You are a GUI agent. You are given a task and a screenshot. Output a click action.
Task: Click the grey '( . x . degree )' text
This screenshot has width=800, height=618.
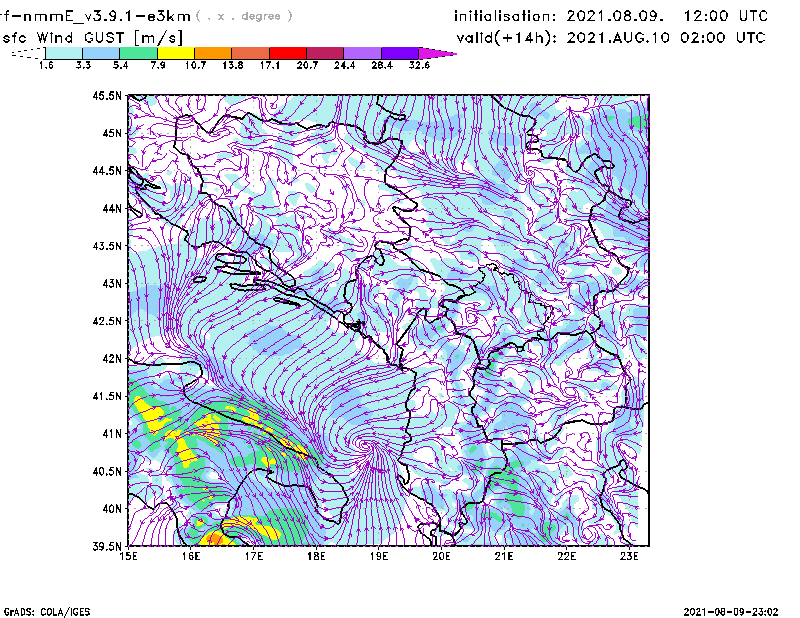tap(244, 16)
